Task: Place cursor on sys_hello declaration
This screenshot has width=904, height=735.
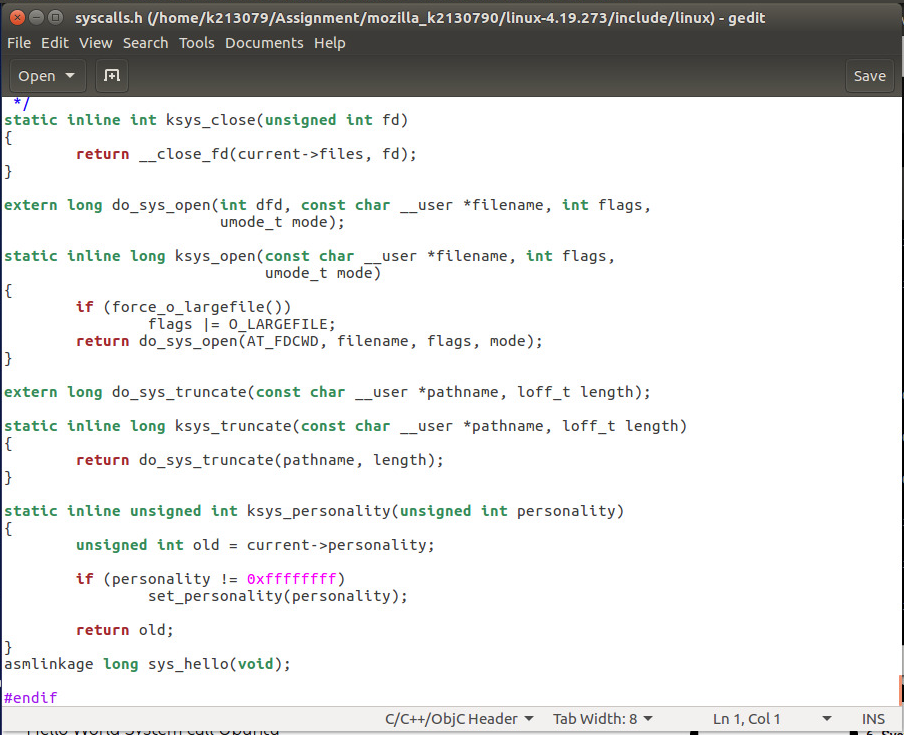Action: click(x=190, y=663)
